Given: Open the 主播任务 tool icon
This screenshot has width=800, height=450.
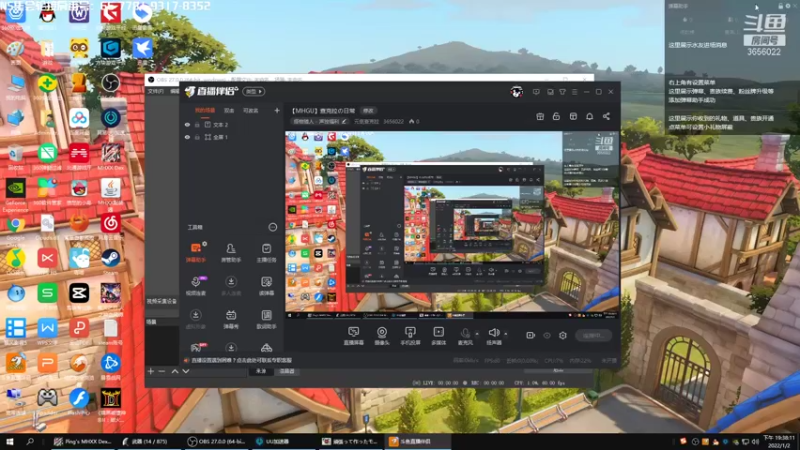Looking at the screenshot, I should tap(266, 252).
